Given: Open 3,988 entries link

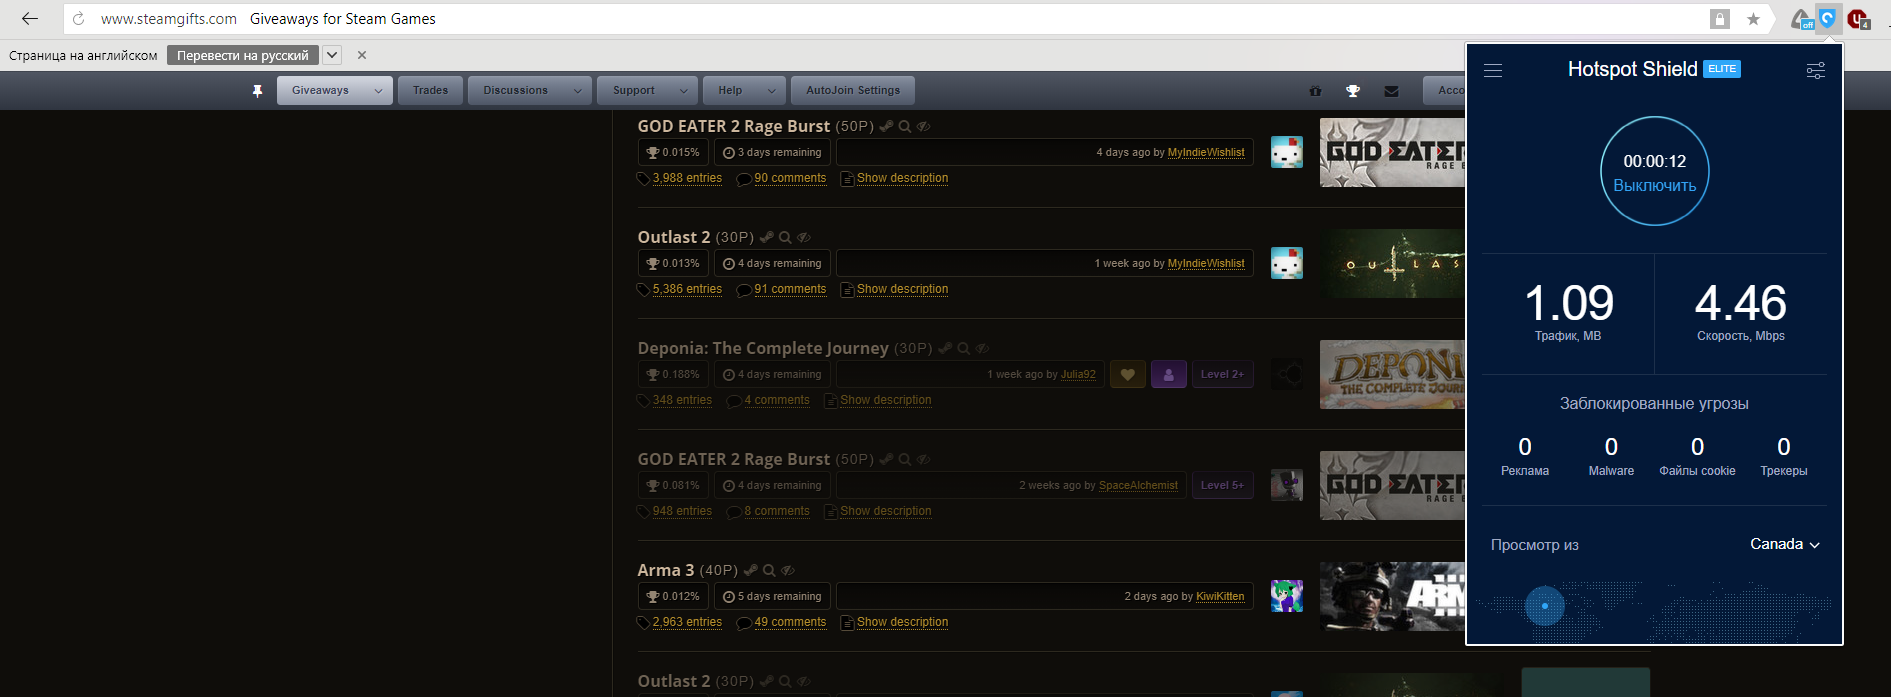Looking at the screenshot, I should [x=687, y=178].
